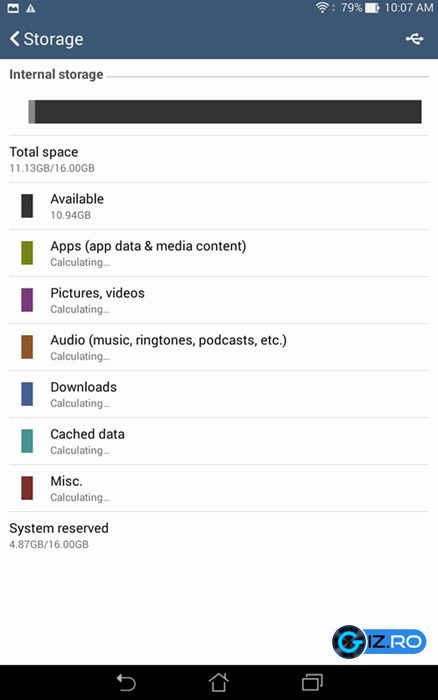
Task: Tap the back arrow beside Storage
Action: 15,39
